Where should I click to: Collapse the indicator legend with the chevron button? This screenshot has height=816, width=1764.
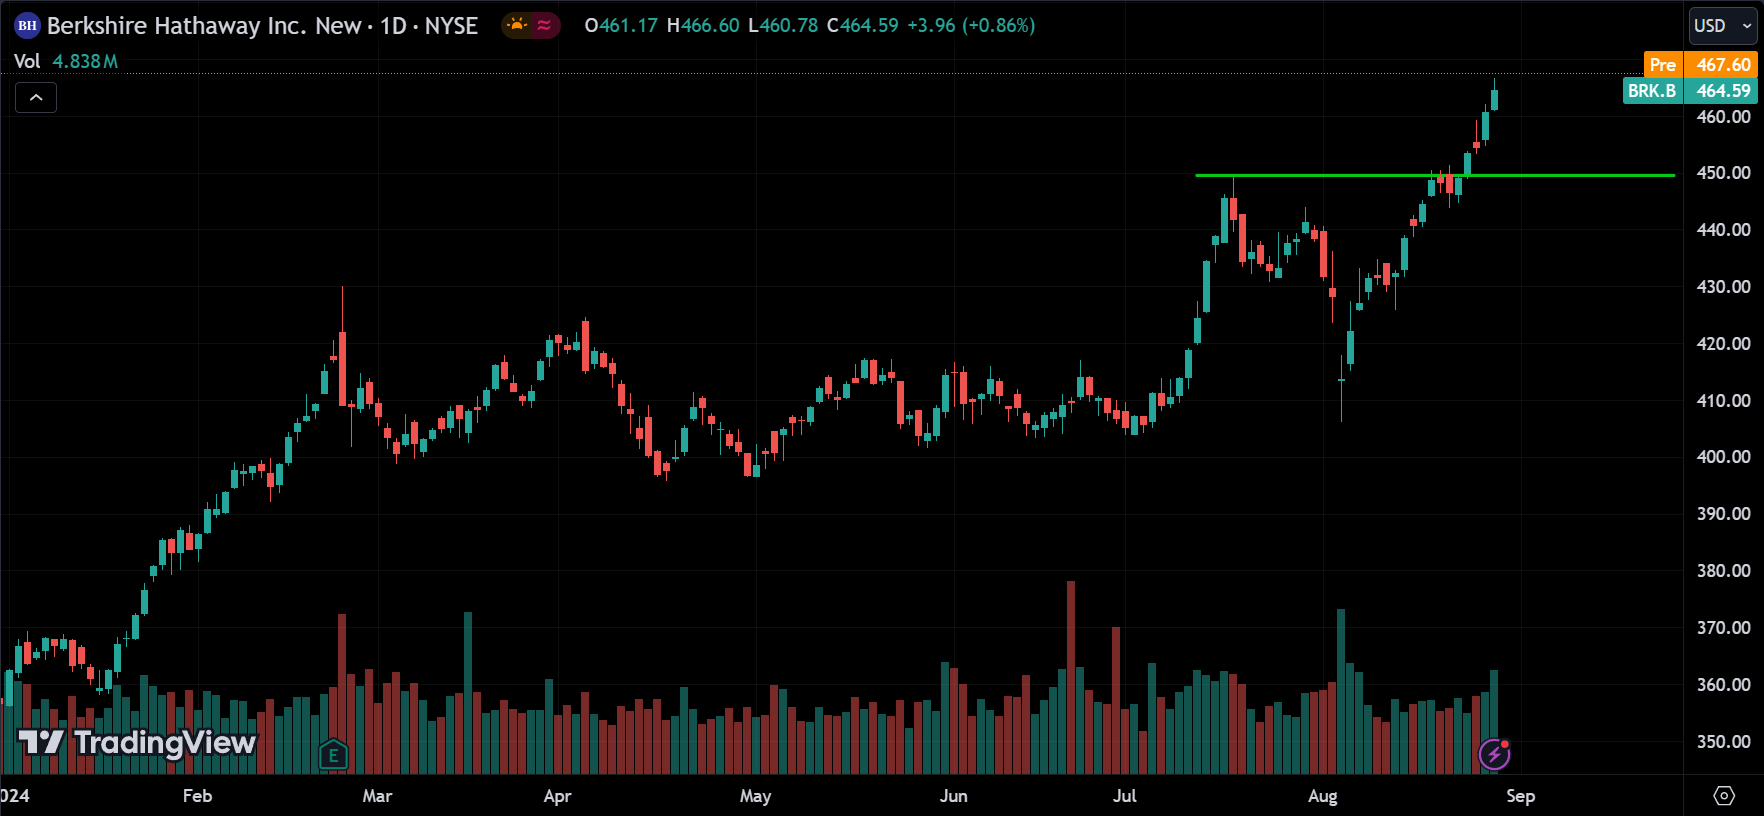pos(36,98)
